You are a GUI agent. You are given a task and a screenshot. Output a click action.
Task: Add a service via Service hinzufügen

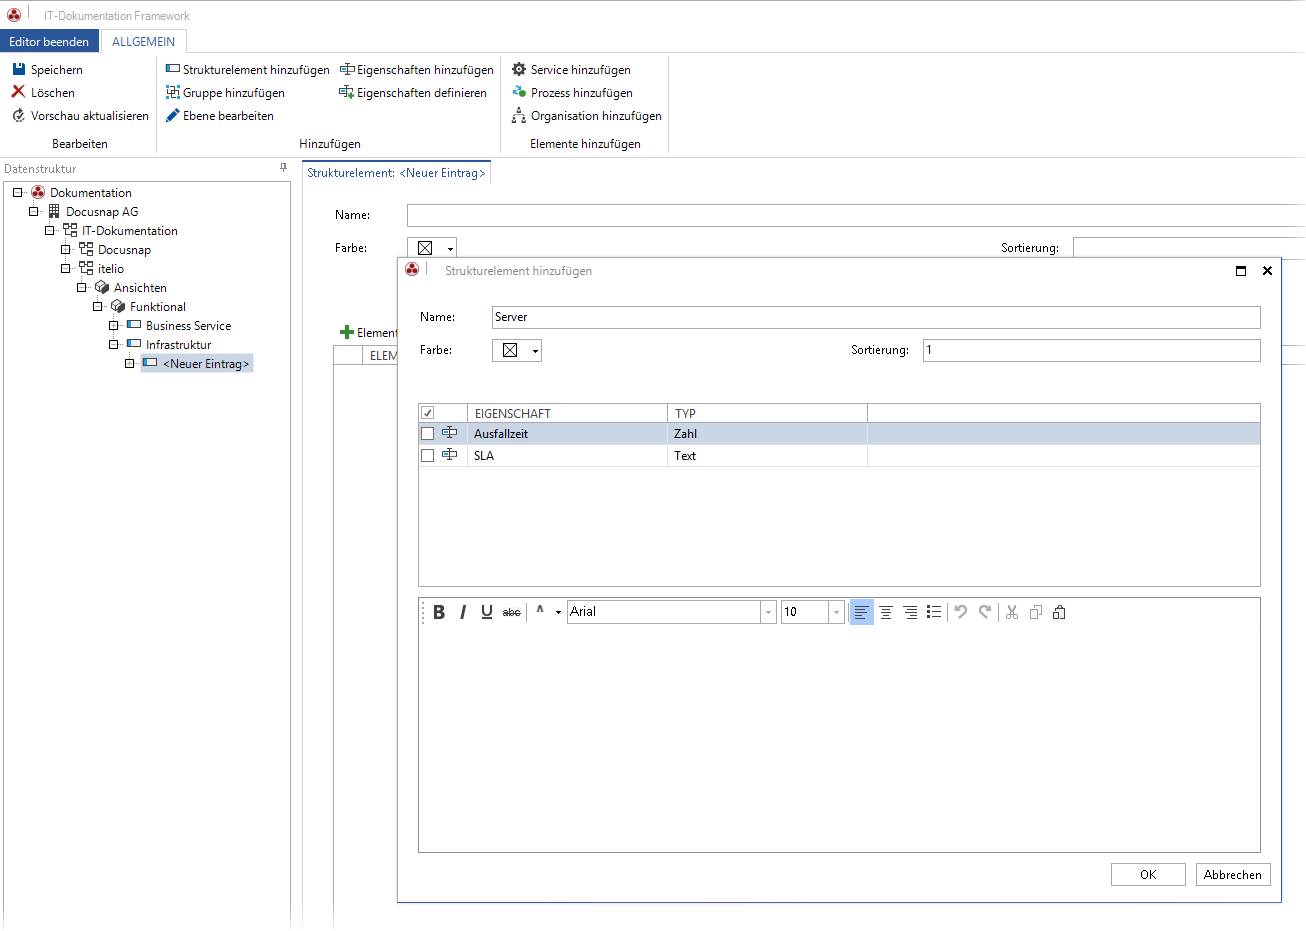coord(571,69)
